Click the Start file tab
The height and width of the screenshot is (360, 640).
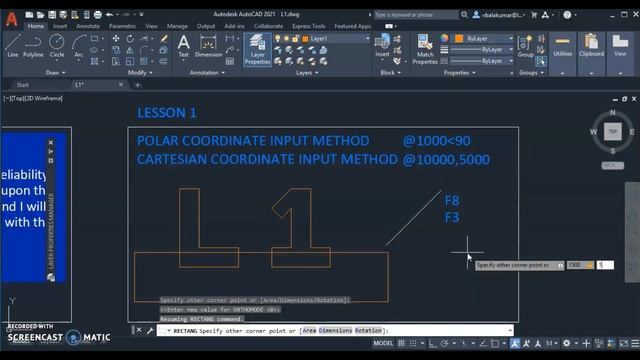coord(22,85)
